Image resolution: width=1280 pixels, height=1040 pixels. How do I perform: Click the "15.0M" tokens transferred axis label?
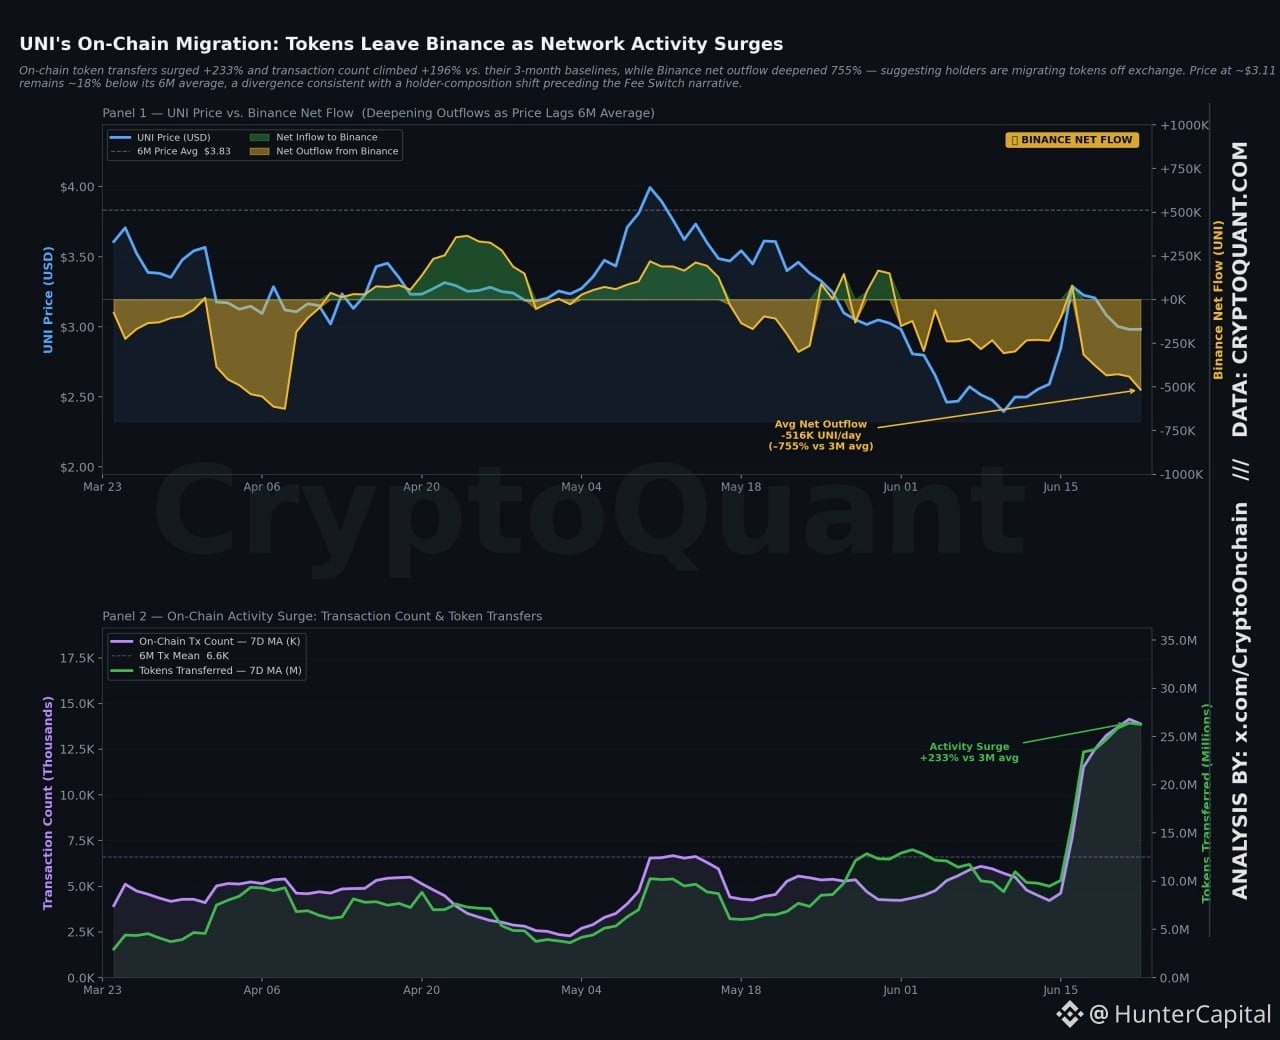(1179, 833)
